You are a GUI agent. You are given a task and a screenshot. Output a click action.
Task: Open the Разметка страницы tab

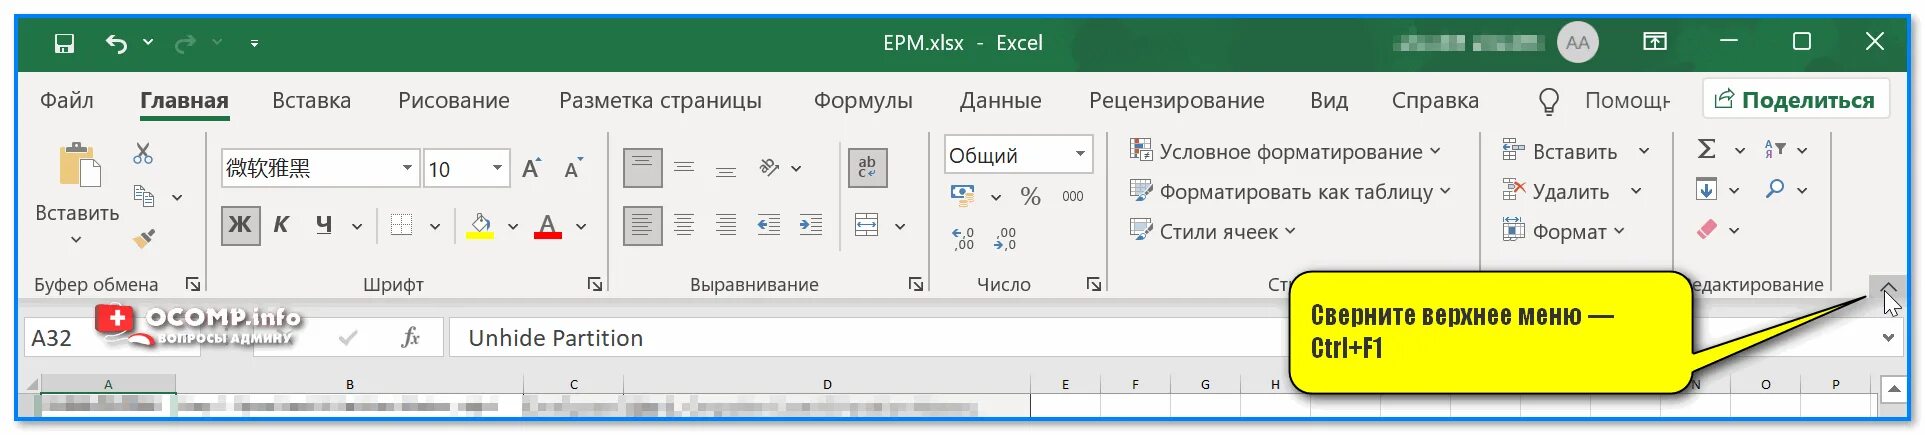tap(660, 101)
